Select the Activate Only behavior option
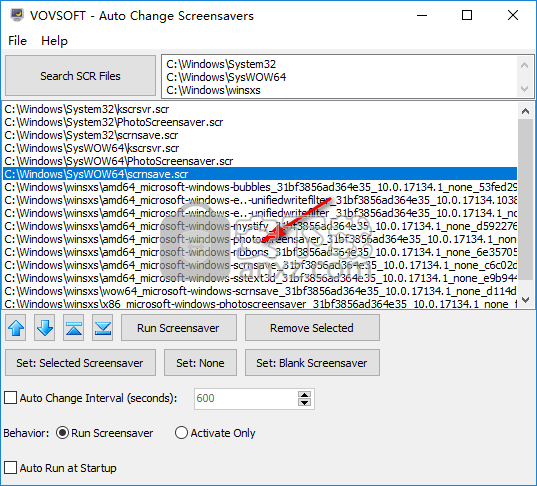 pyautogui.click(x=181, y=433)
